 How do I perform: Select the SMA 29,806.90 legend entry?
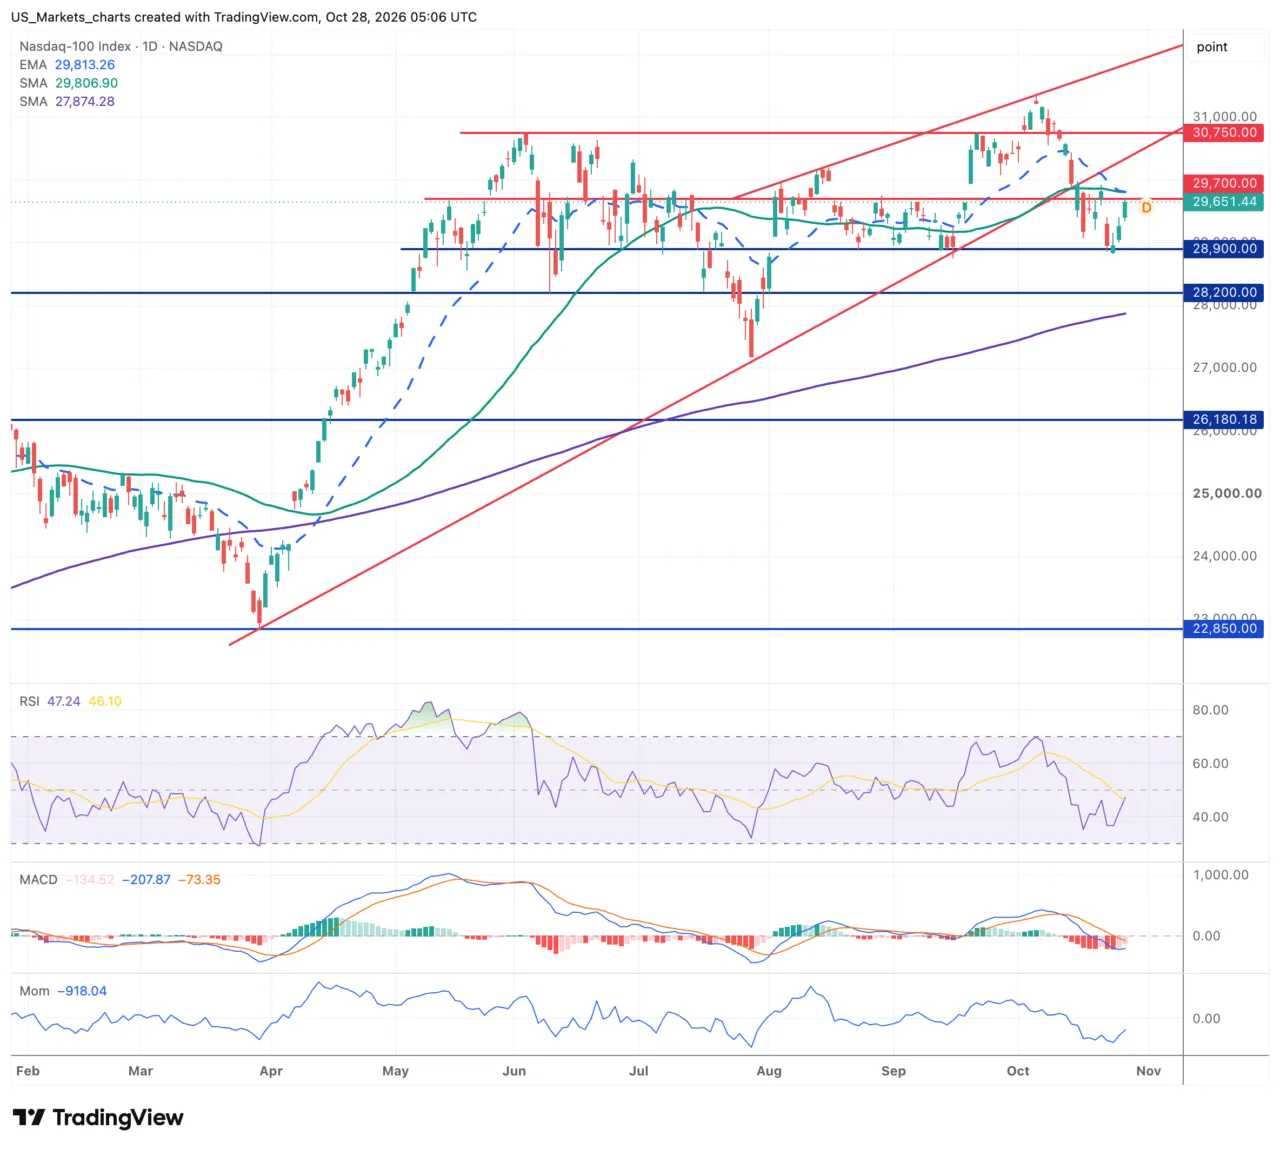click(x=69, y=83)
